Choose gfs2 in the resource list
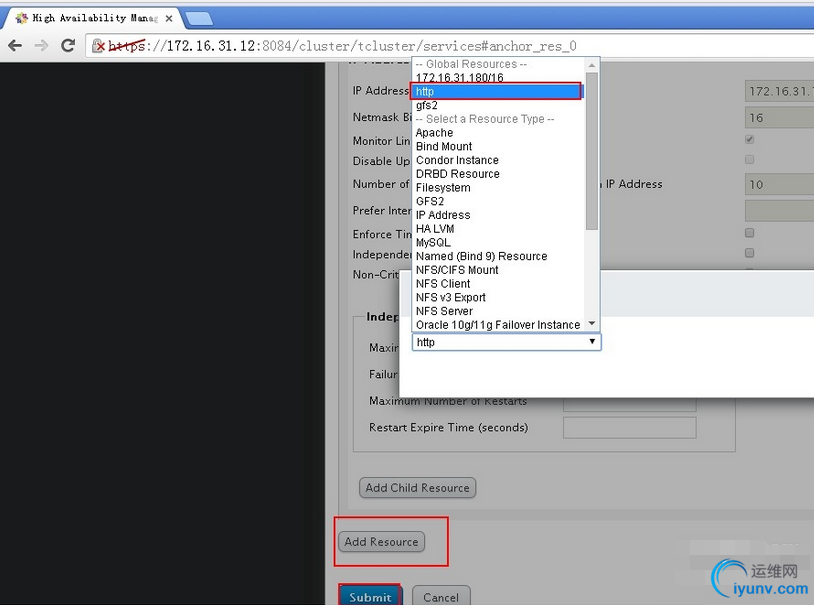 tap(427, 105)
